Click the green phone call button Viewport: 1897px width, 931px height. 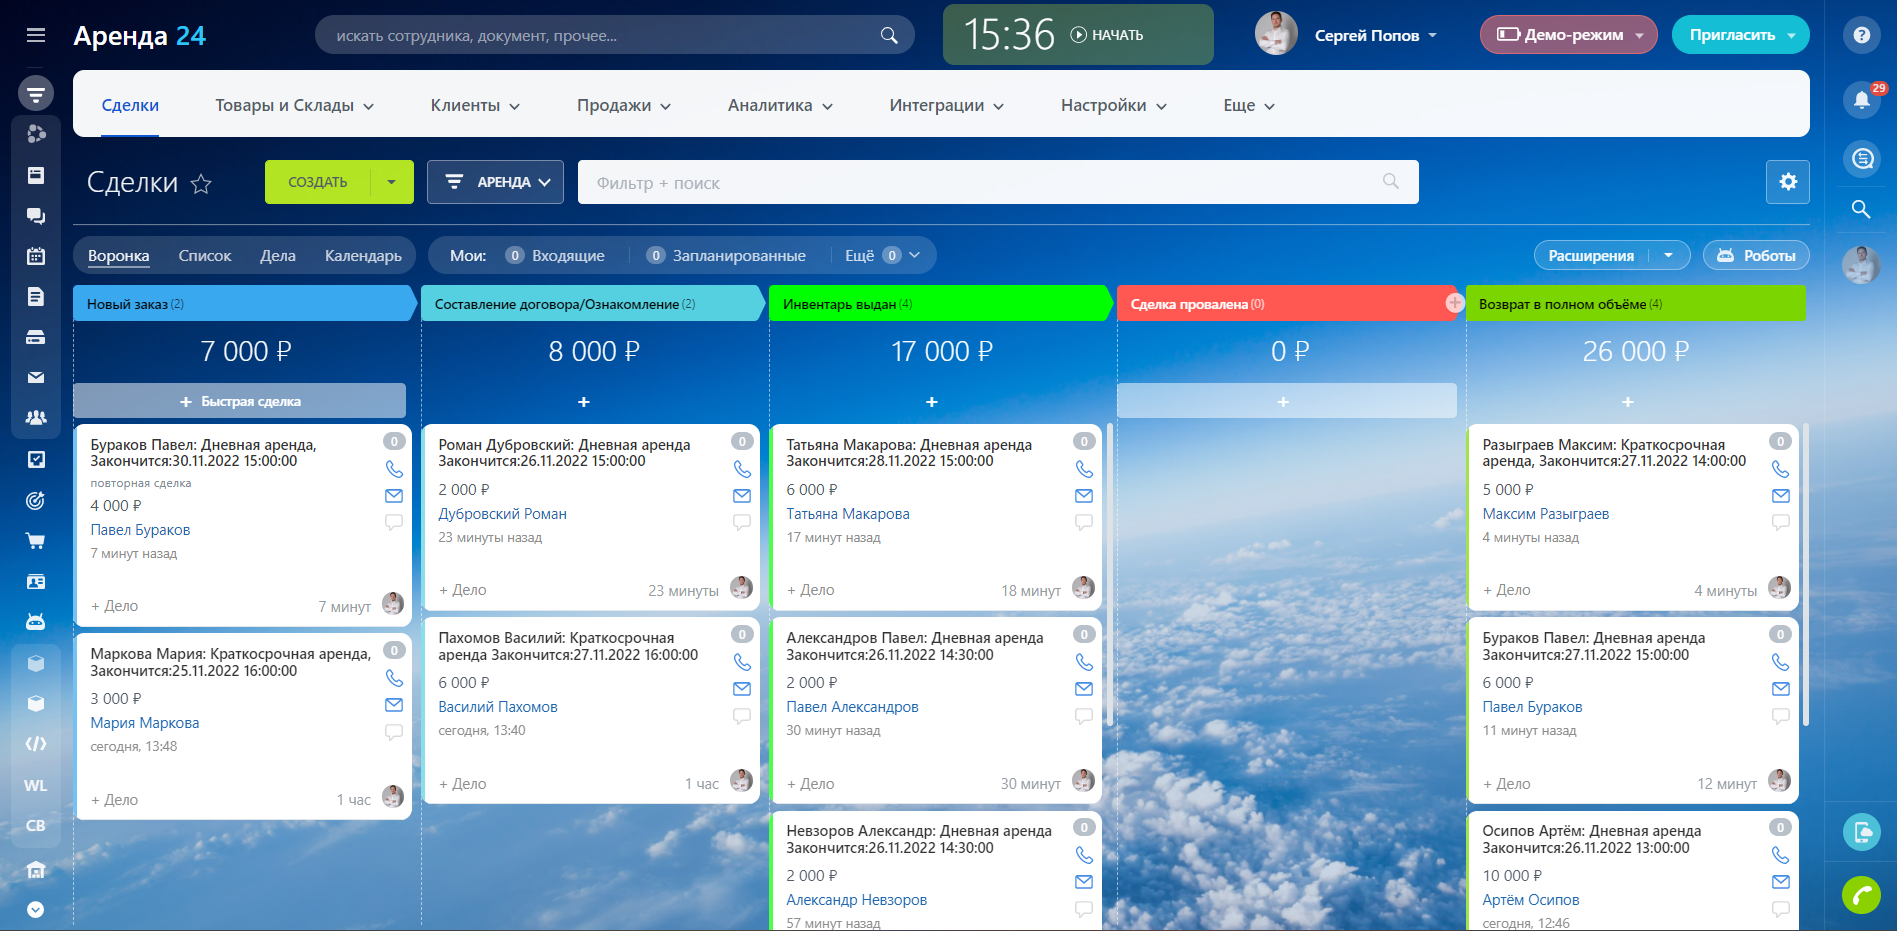[1860, 894]
